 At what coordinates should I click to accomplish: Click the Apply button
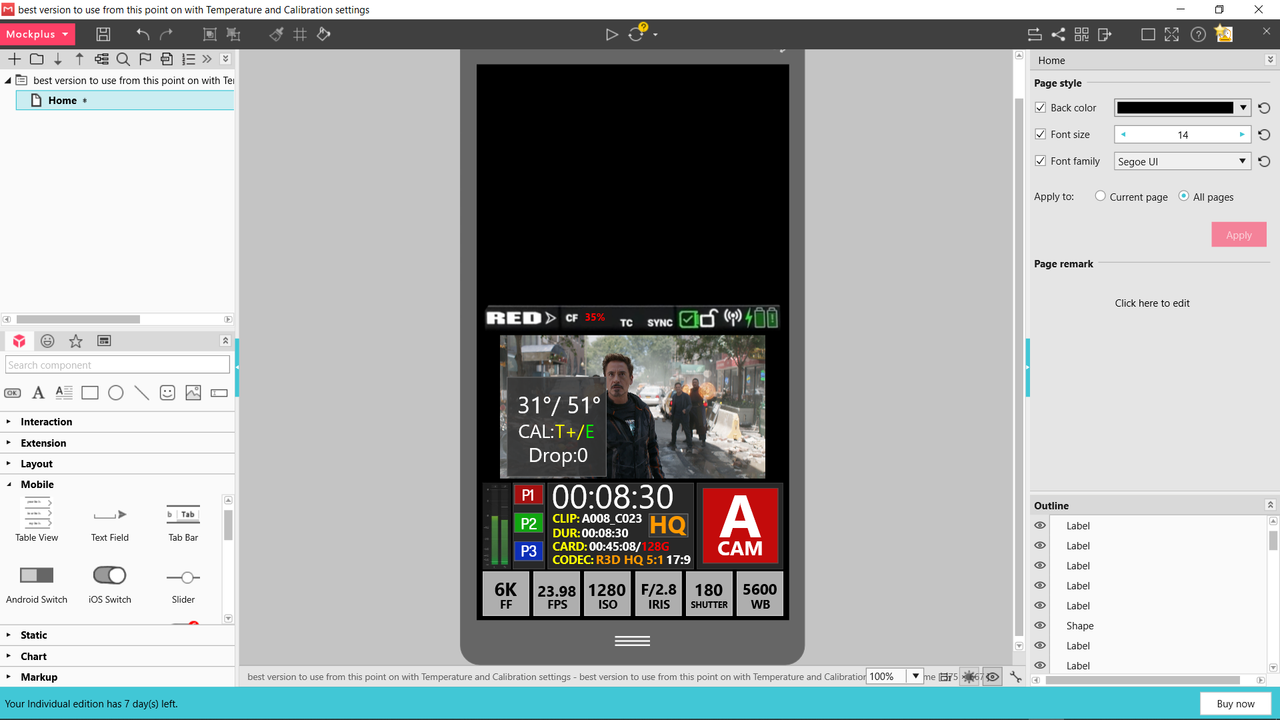pyautogui.click(x=1239, y=235)
